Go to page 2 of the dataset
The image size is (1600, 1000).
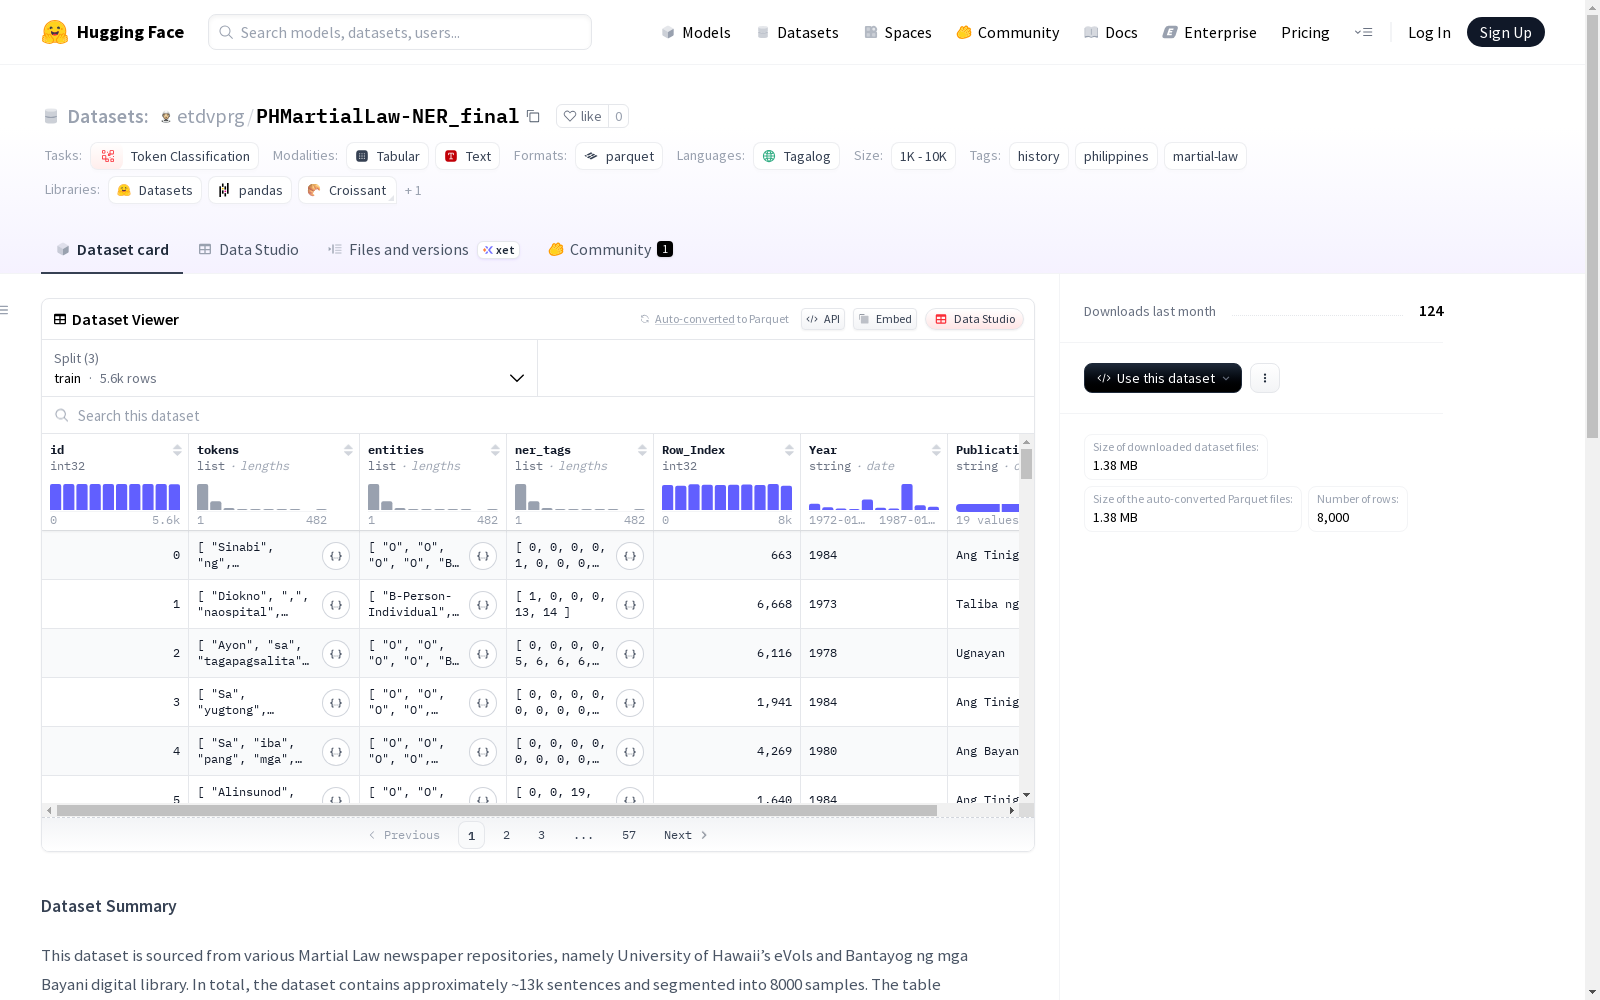[506, 835]
